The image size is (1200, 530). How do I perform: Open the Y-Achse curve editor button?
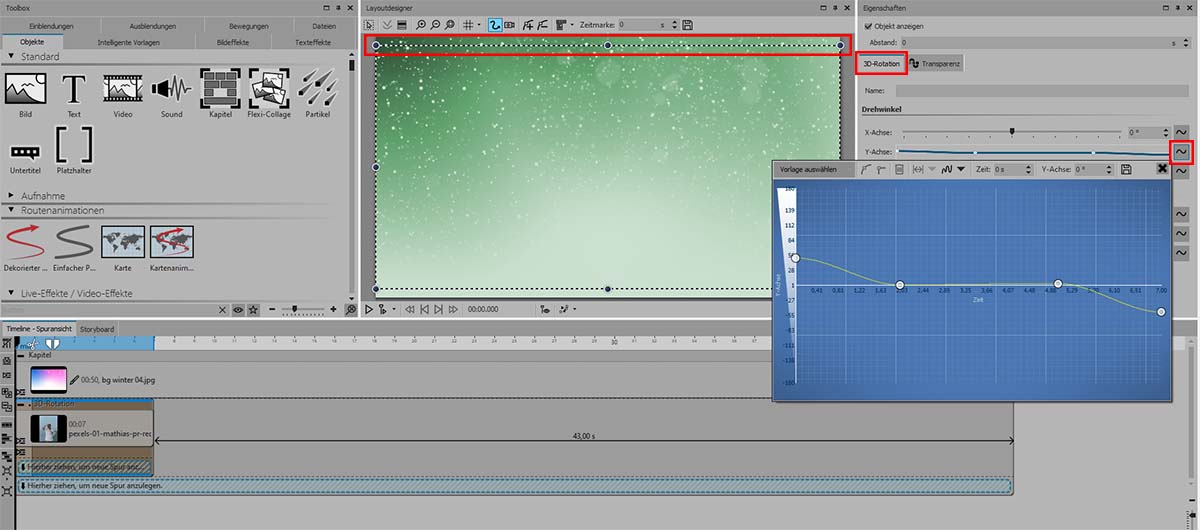(x=1181, y=152)
